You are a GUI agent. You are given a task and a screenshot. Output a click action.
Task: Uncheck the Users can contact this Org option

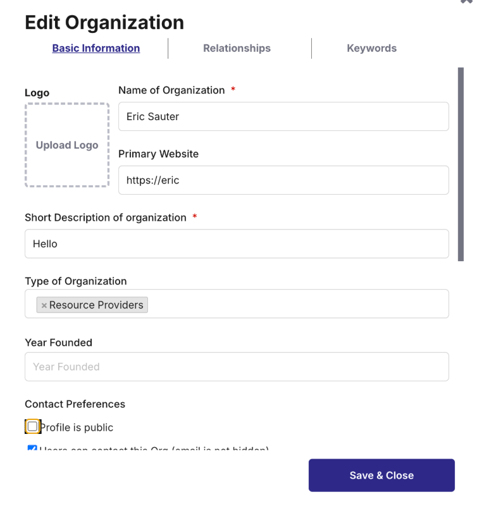(32, 448)
